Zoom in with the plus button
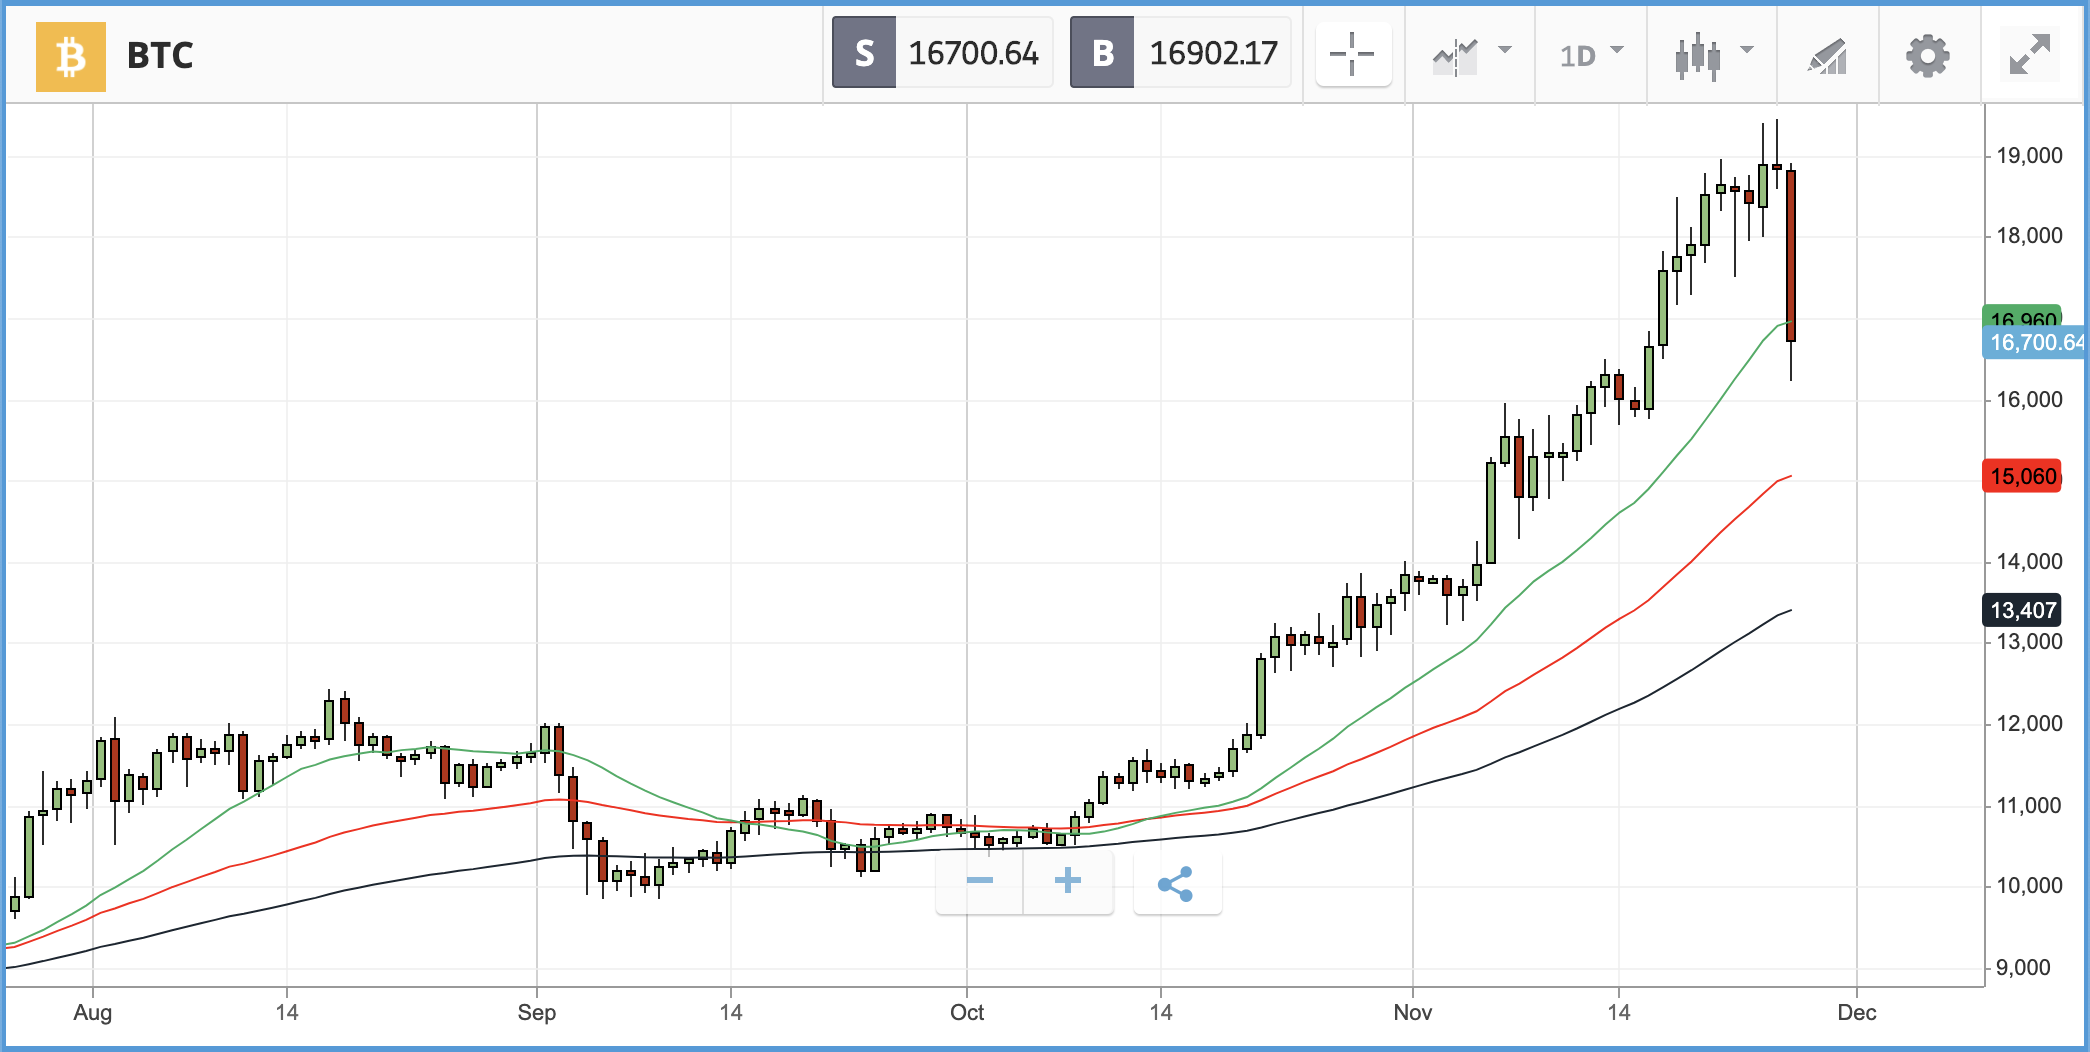2090x1052 pixels. click(x=1068, y=881)
